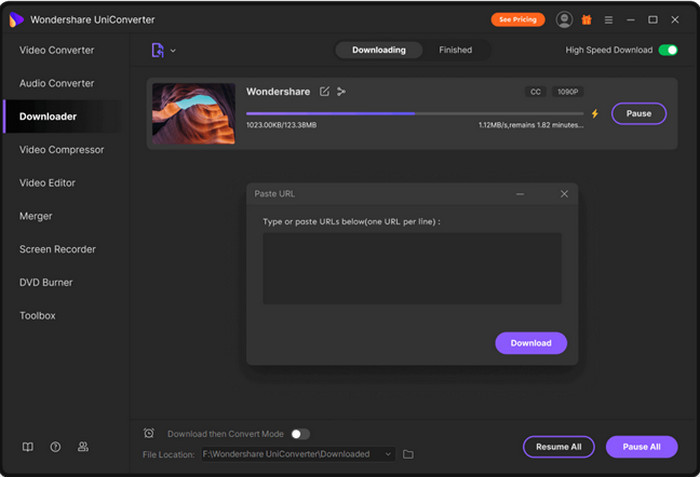700x477 pixels.
Task: Open the community people icon
Action: [83, 447]
